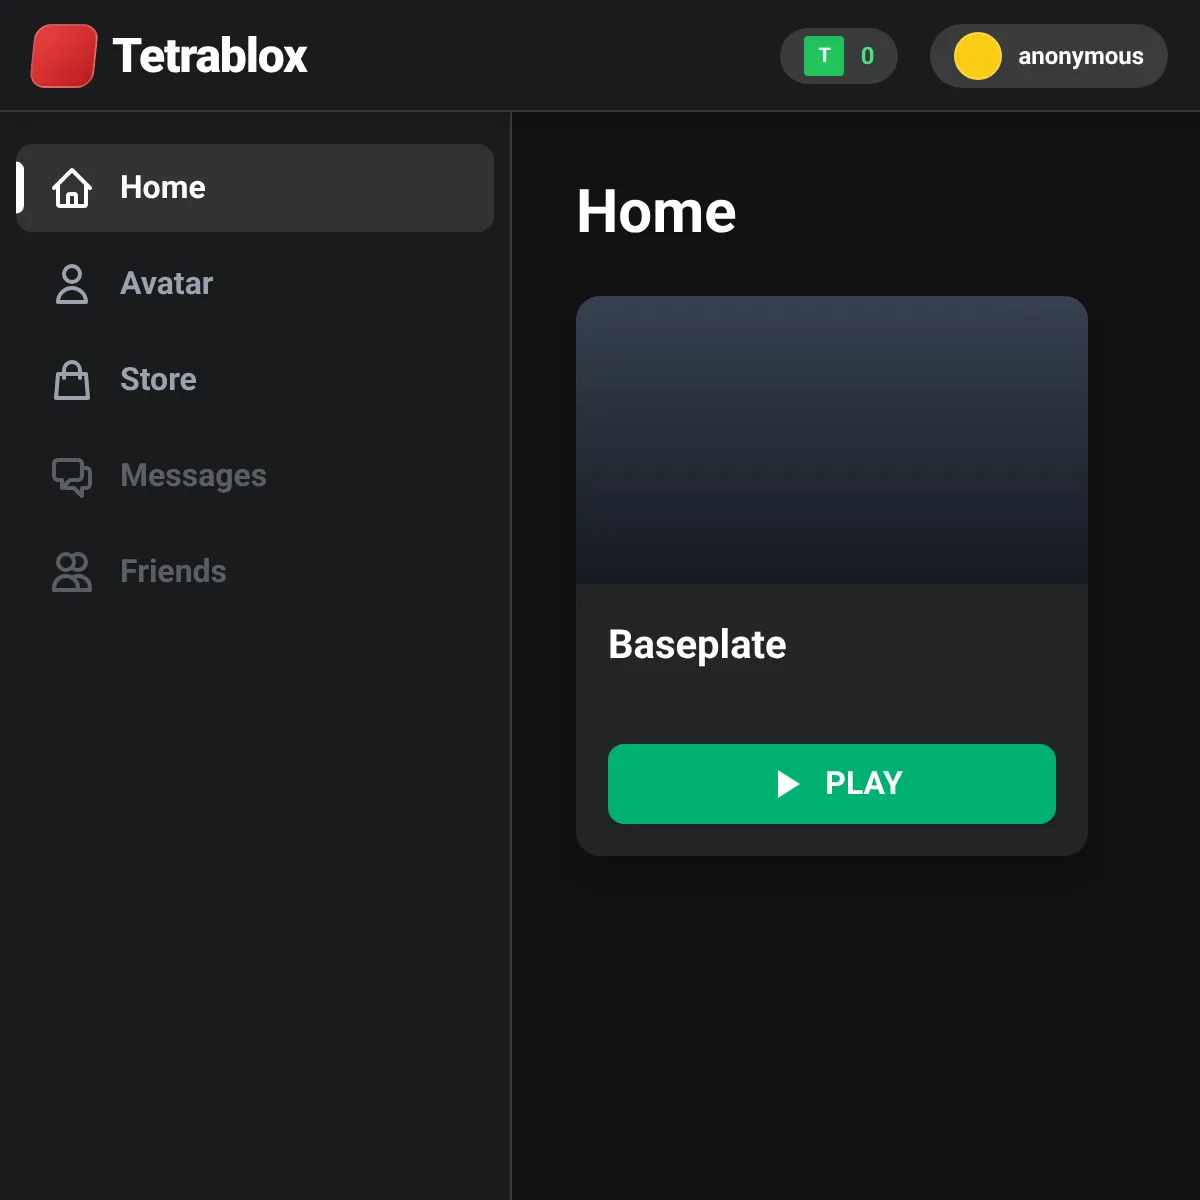The width and height of the screenshot is (1200, 1200).
Task: Select Friends in the sidebar
Action: (255, 572)
